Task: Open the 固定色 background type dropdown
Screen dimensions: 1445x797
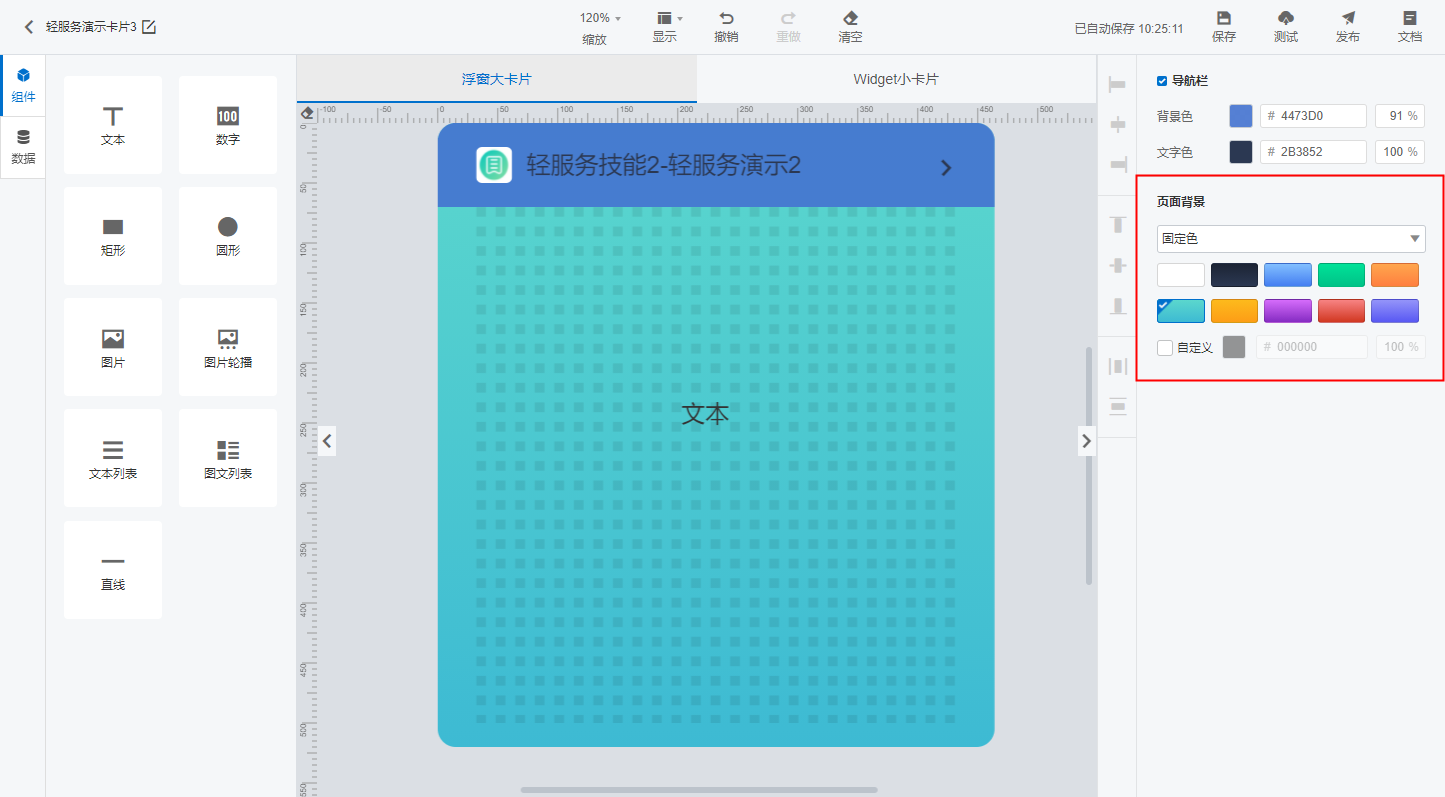Action: (x=1291, y=239)
